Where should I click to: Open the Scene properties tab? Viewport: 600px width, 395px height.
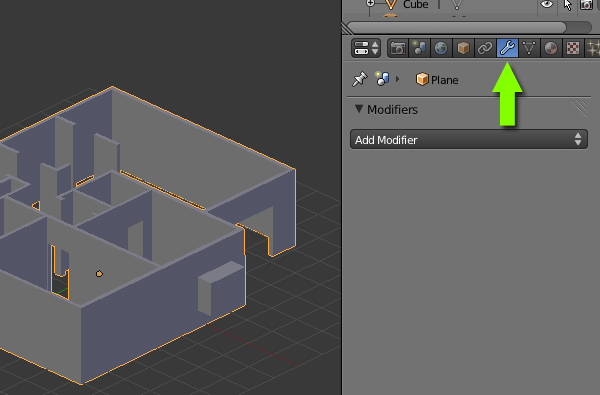point(420,48)
